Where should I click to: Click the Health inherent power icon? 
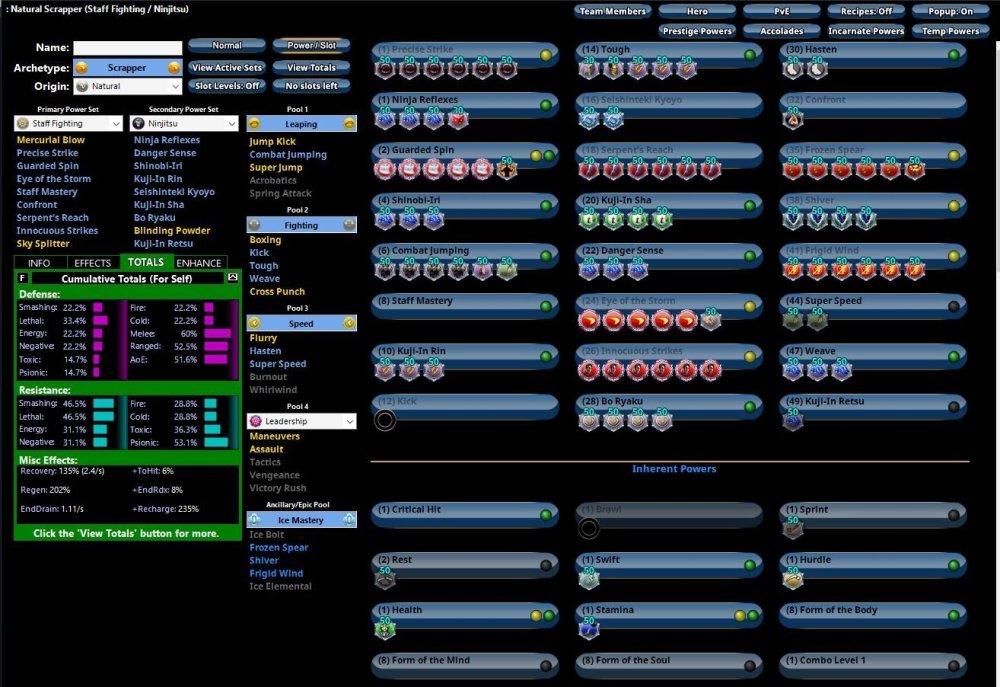point(385,628)
